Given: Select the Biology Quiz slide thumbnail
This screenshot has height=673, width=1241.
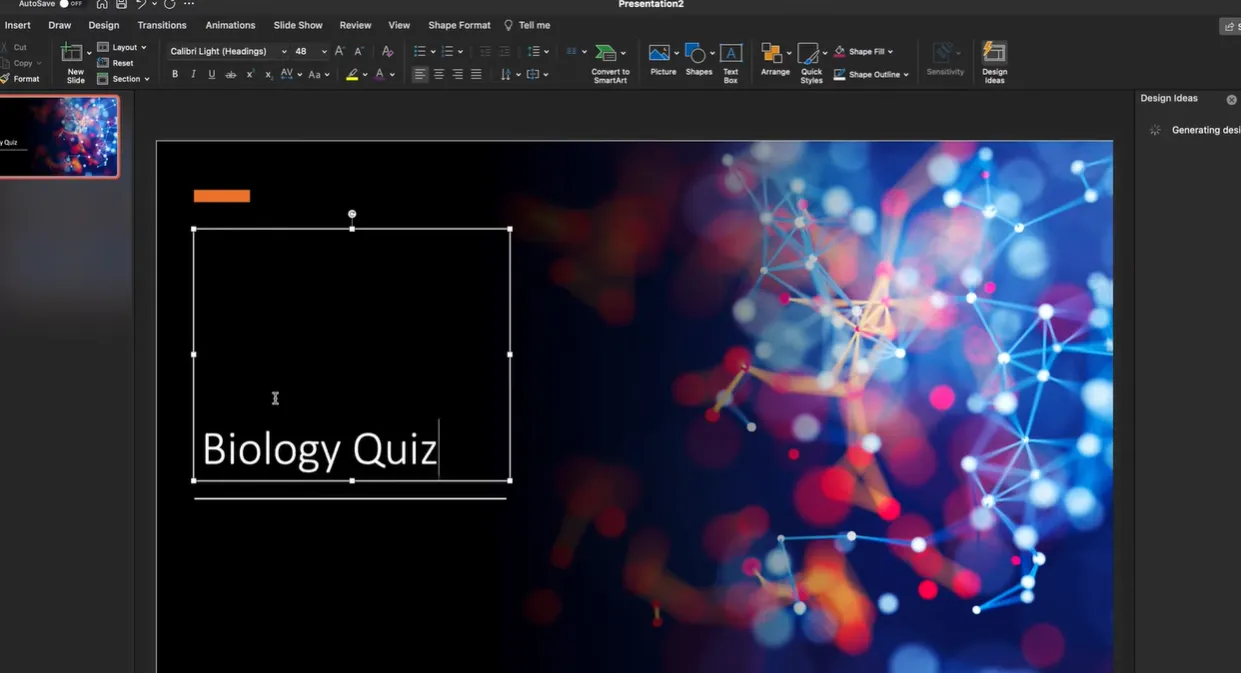Looking at the screenshot, I should pyautogui.click(x=60, y=137).
